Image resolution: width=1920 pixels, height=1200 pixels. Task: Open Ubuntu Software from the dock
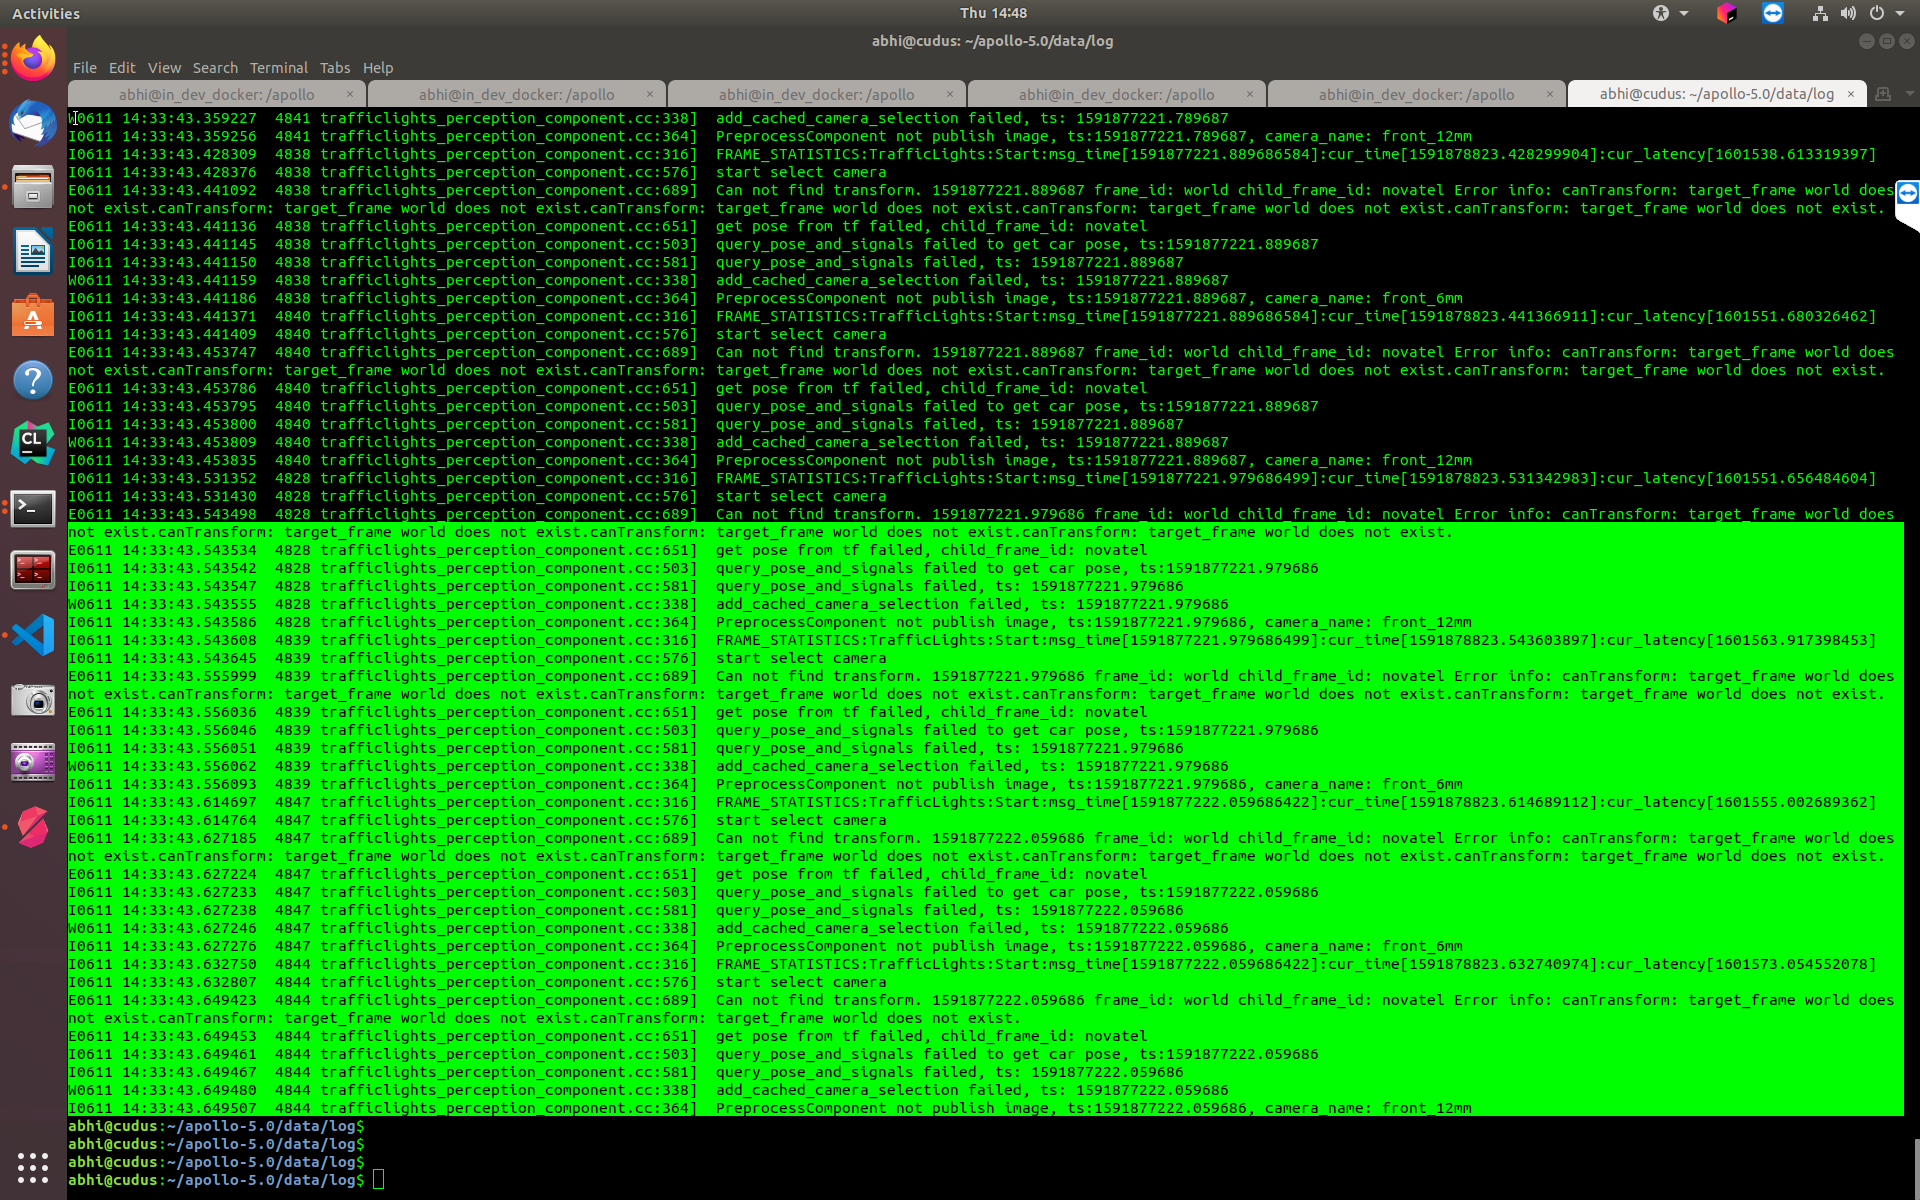coord(33,316)
